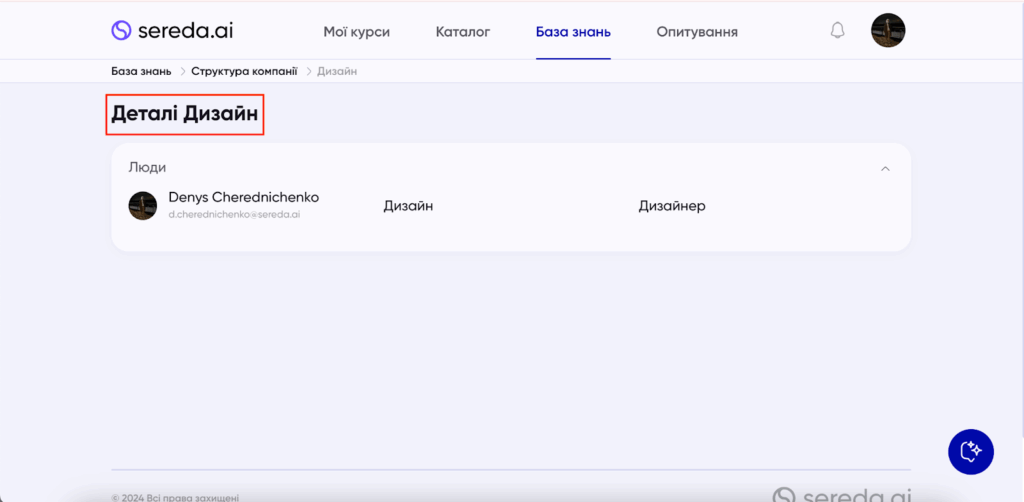Open the Denys Cherednichenko name link
This screenshot has height=502, width=1024.
point(243,197)
